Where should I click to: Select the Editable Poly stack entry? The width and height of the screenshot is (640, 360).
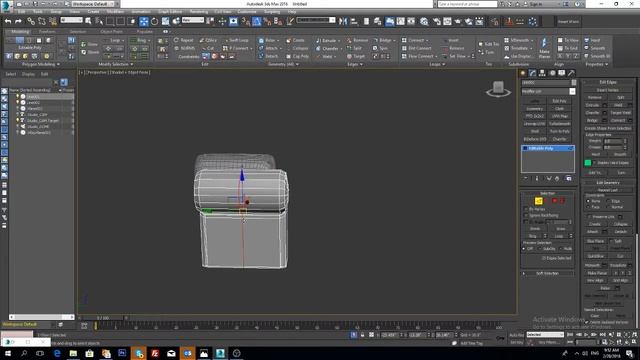pyautogui.click(x=548, y=148)
